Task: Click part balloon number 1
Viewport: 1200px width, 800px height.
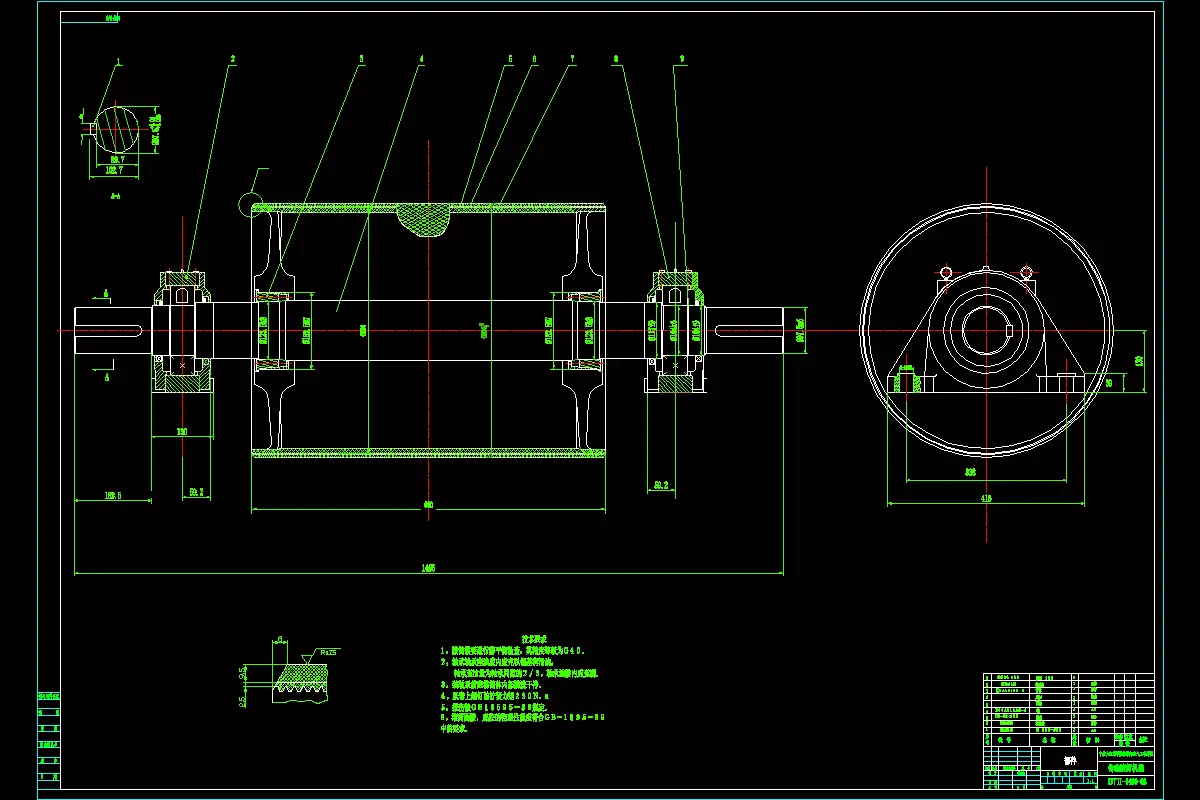Action: (118, 61)
